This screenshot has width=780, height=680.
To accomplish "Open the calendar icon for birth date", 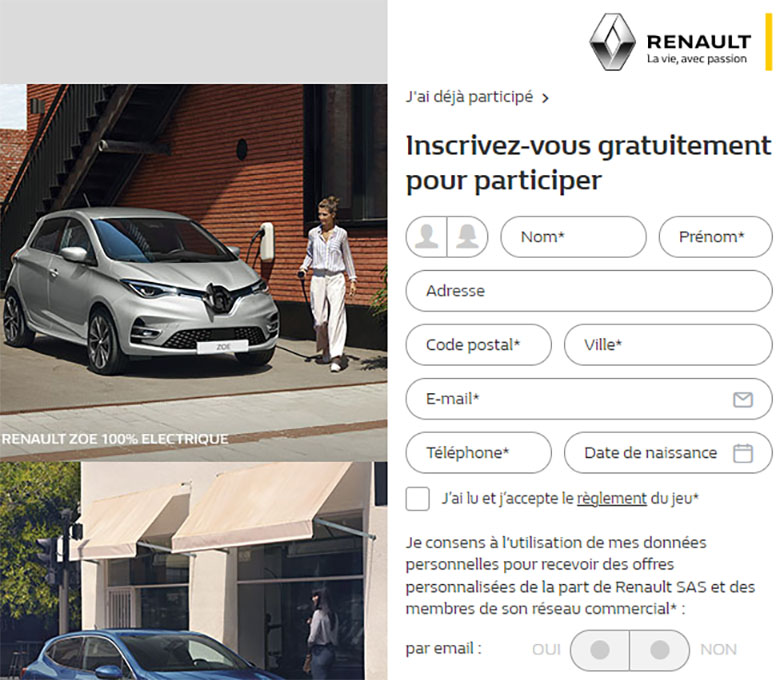I will (x=743, y=453).
